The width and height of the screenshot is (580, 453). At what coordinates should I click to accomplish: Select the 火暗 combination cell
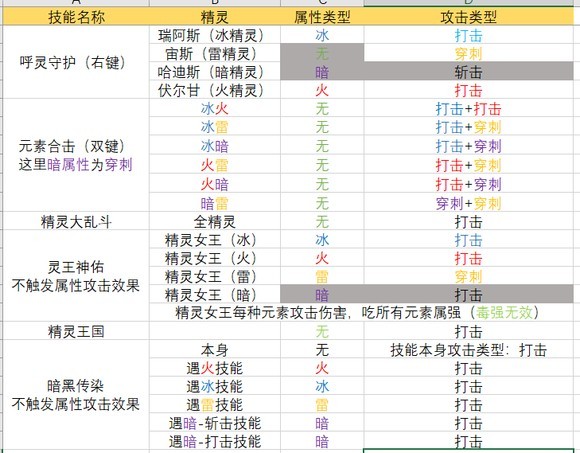click(215, 184)
